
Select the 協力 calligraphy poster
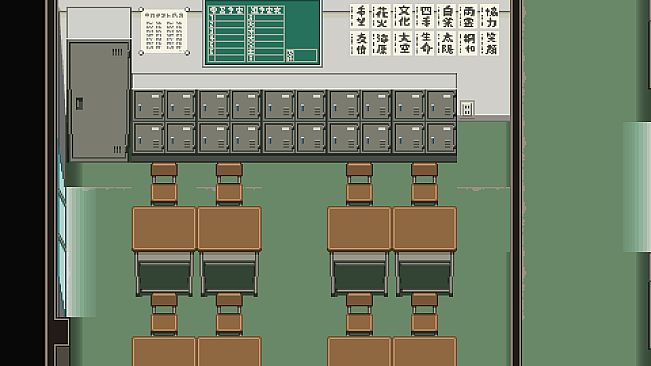pyautogui.click(x=490, y=17)
